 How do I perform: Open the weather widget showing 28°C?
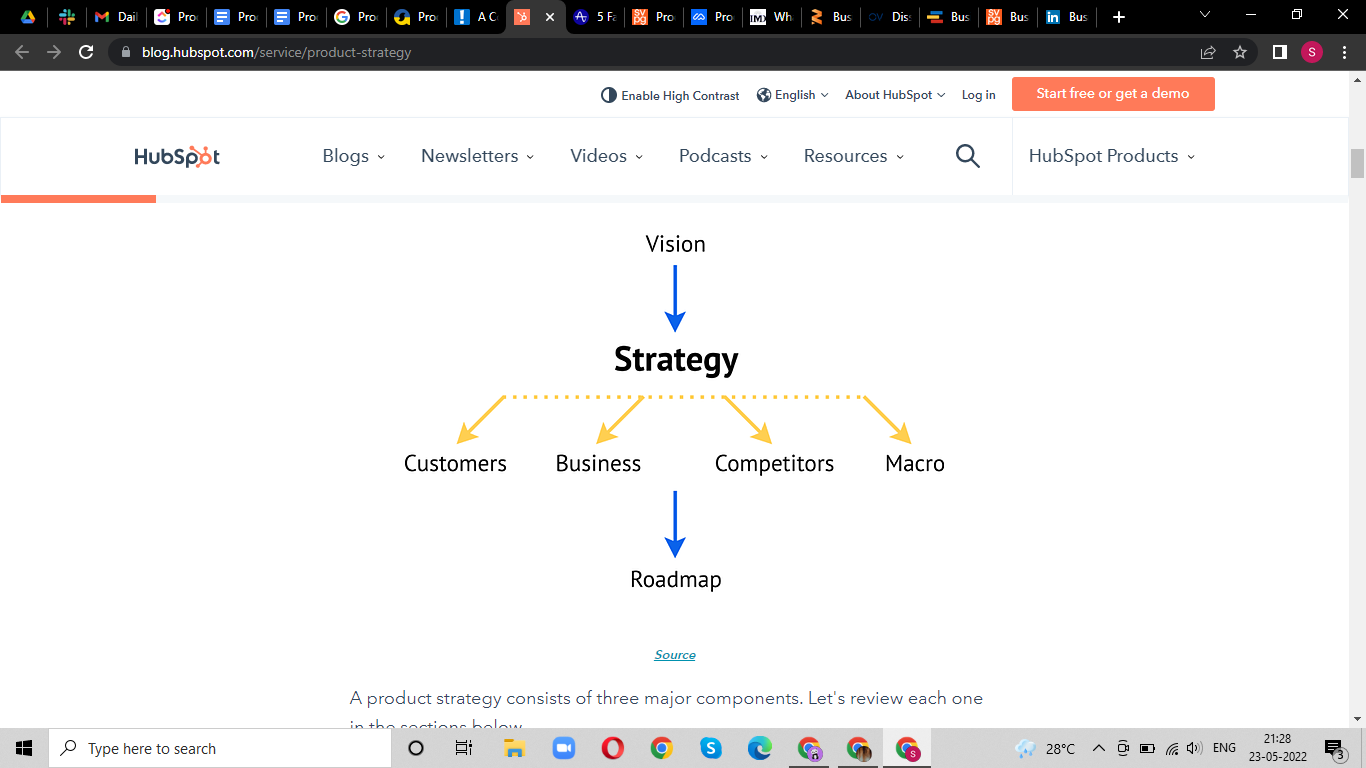1045,748
